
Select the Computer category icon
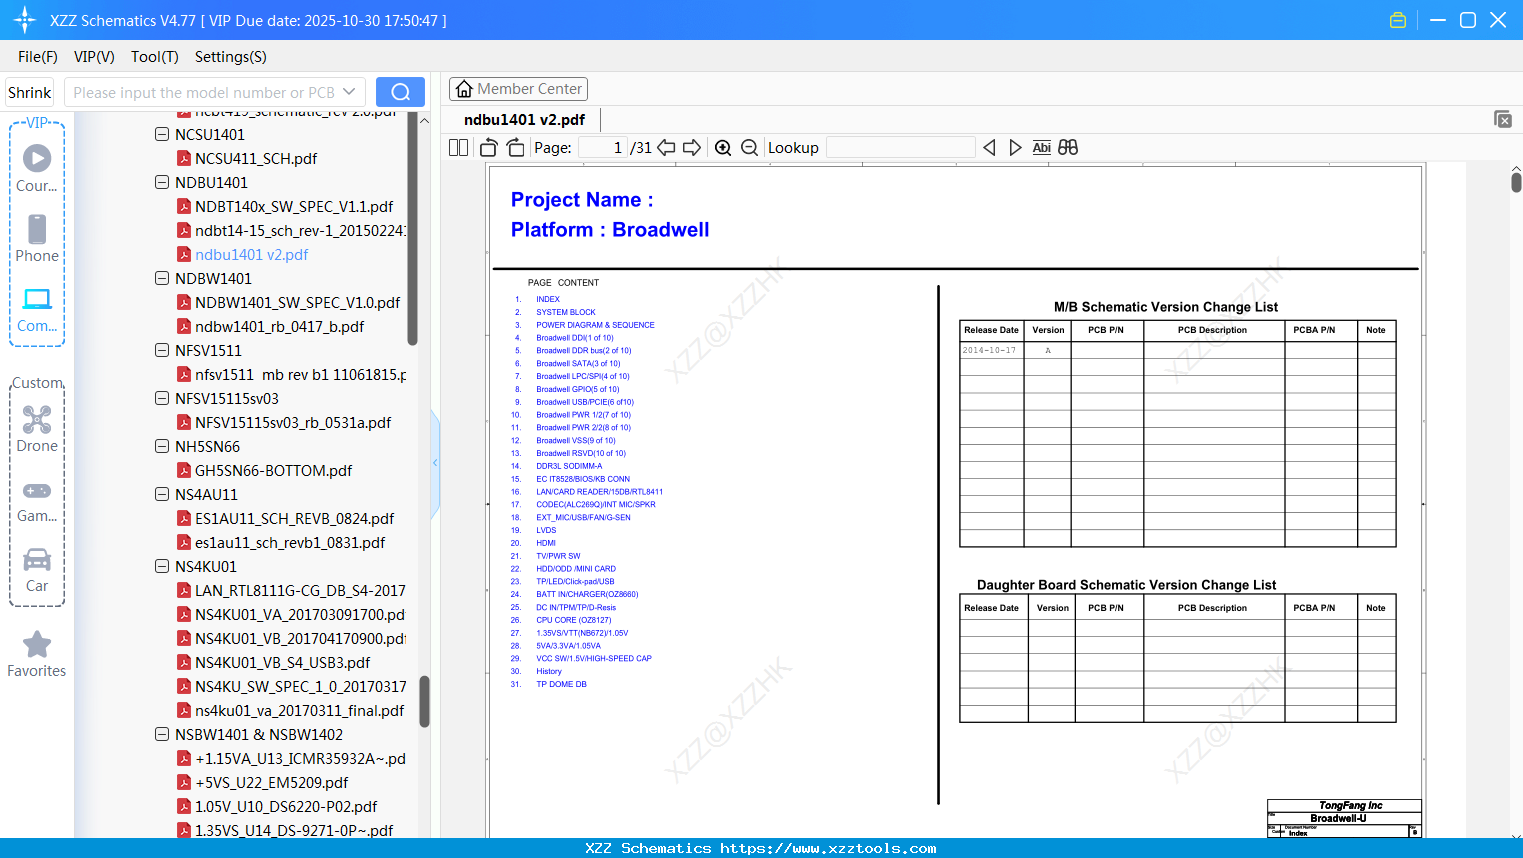coord(37,309)
